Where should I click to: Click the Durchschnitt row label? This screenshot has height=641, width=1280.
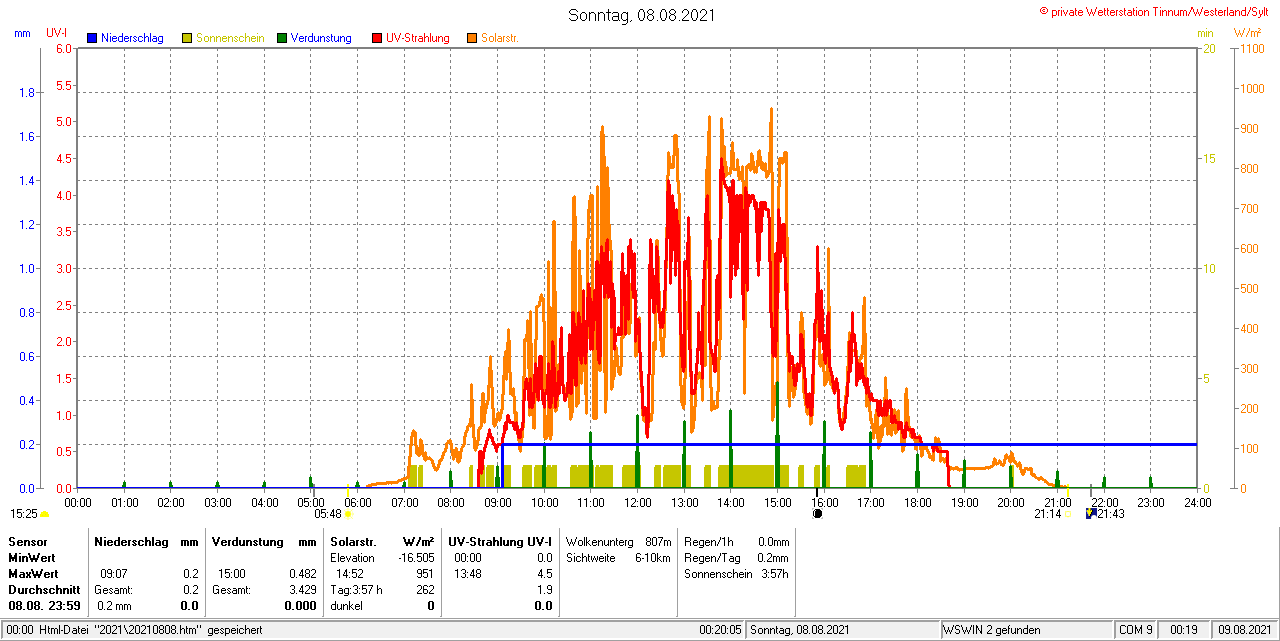click(44, 589)
